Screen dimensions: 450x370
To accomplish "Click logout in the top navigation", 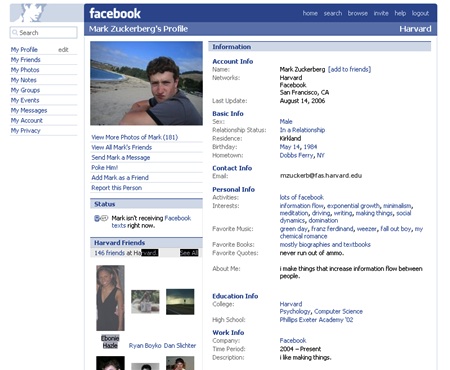I will pos(420,13).
